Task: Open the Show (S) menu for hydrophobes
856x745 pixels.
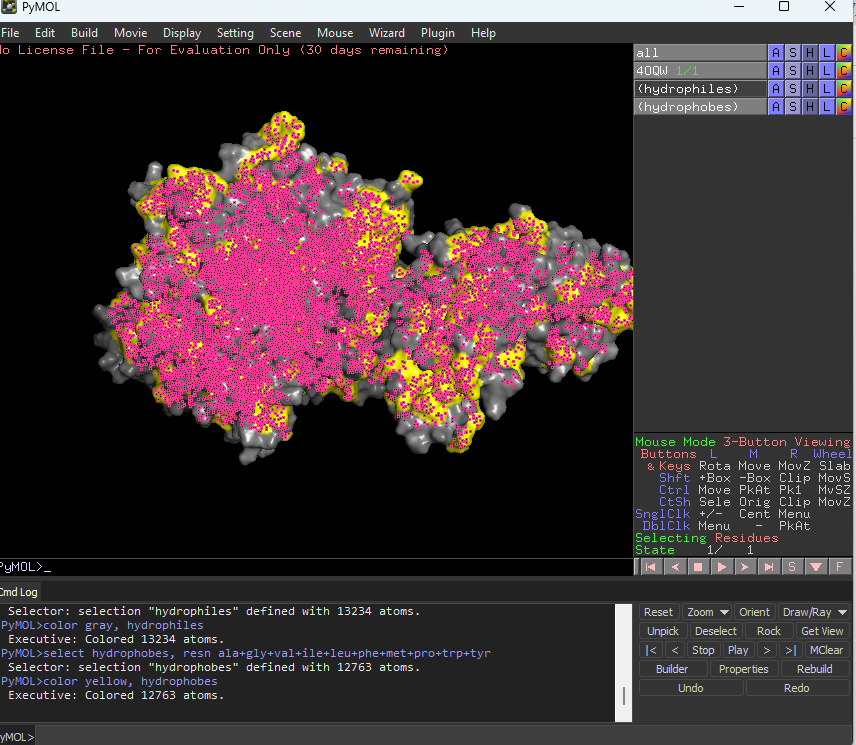Action: (793, 107)
